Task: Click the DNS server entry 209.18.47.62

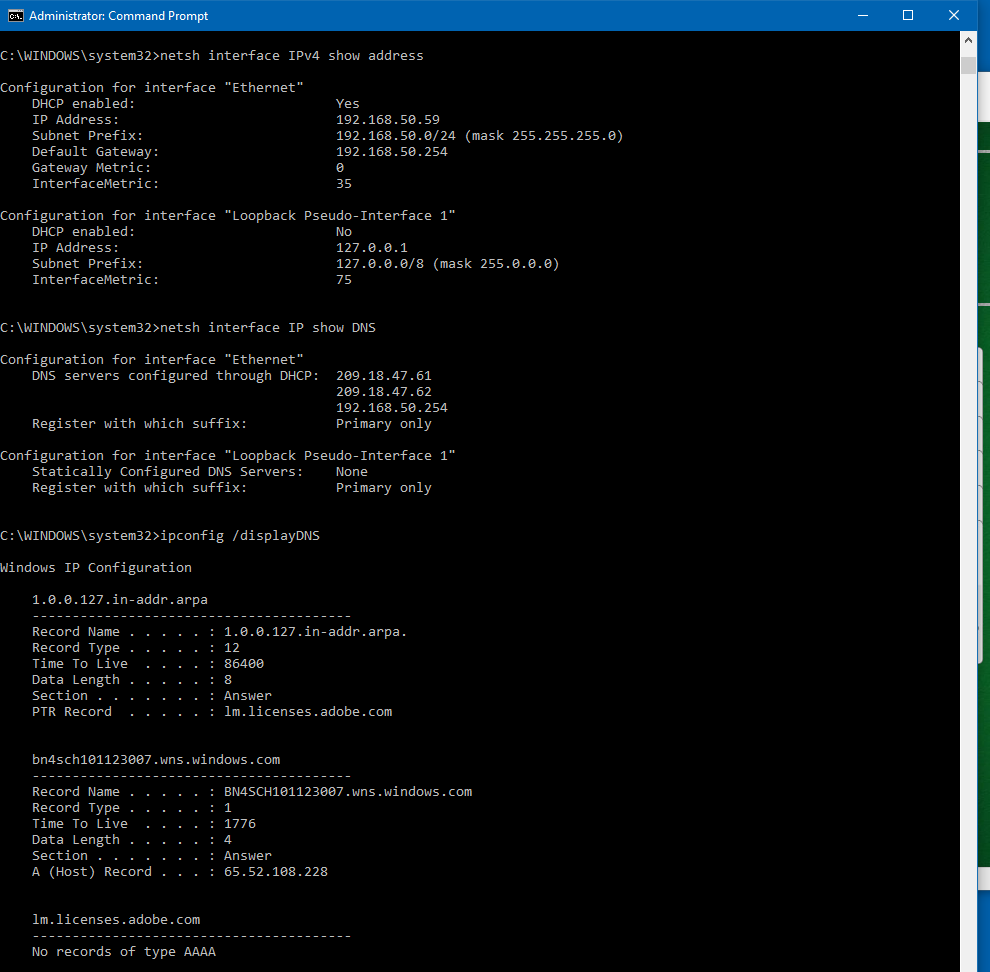Action: tap(383, 392)
